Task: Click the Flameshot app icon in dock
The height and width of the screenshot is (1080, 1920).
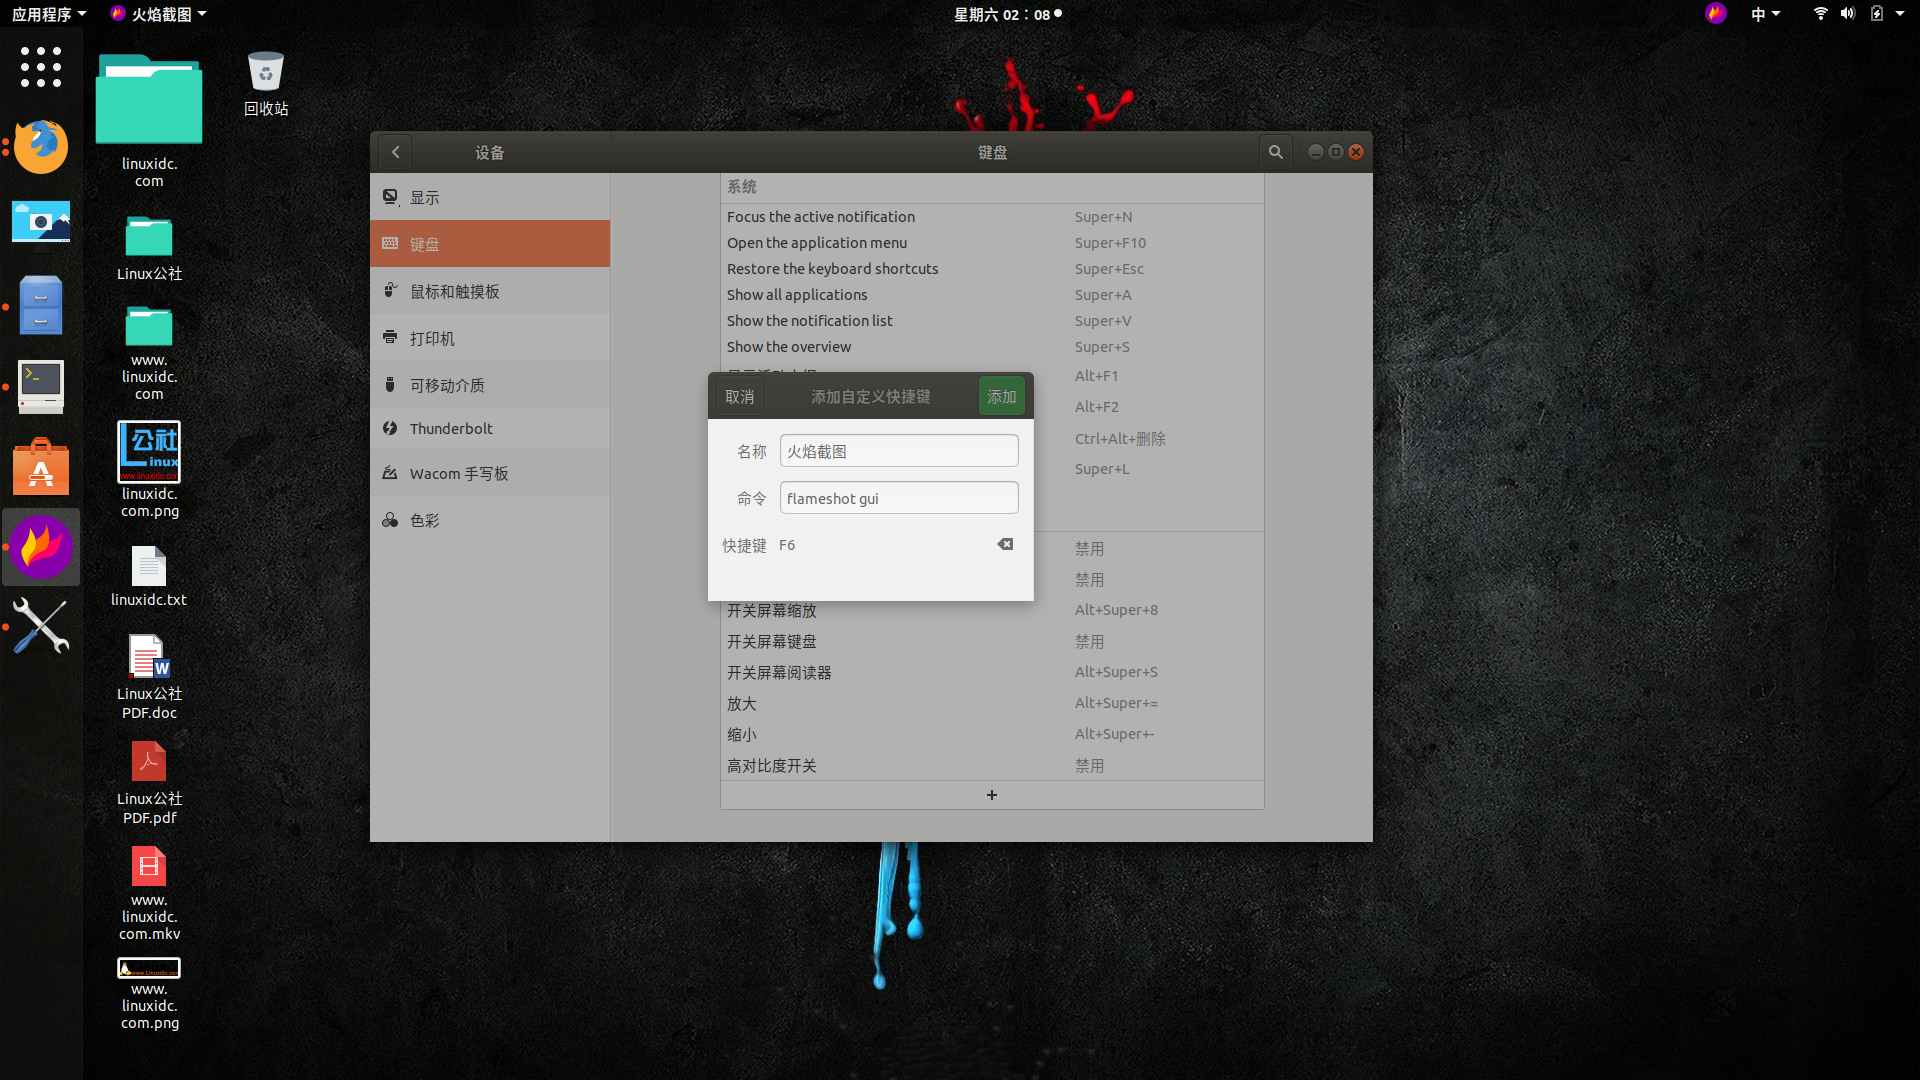Action: [x=42, y=545]
